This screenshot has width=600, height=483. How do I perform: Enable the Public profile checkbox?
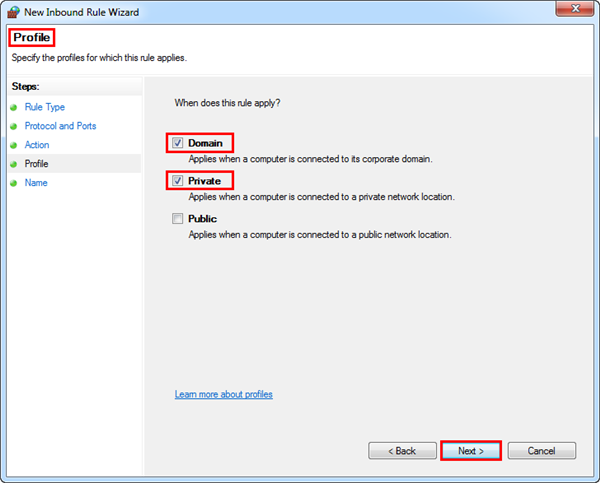(x=178, y=219)
